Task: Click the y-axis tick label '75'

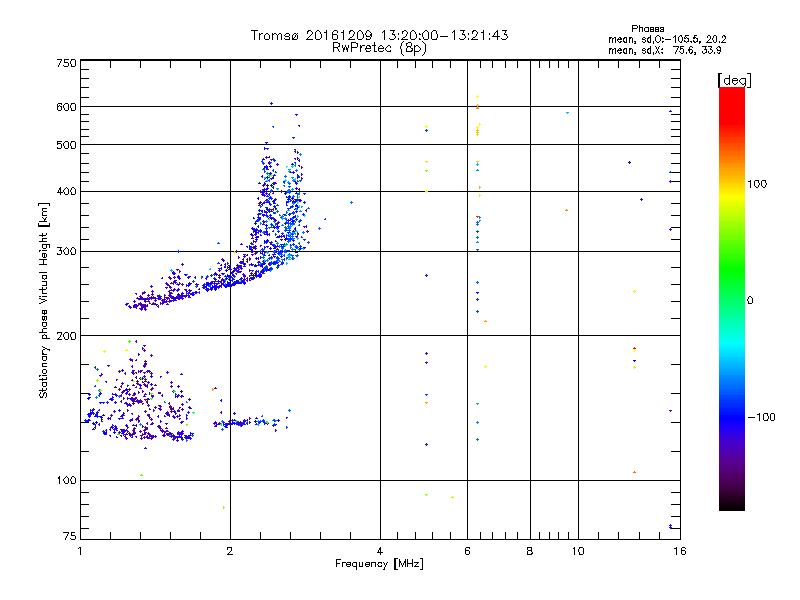Action: pos(70,536)
